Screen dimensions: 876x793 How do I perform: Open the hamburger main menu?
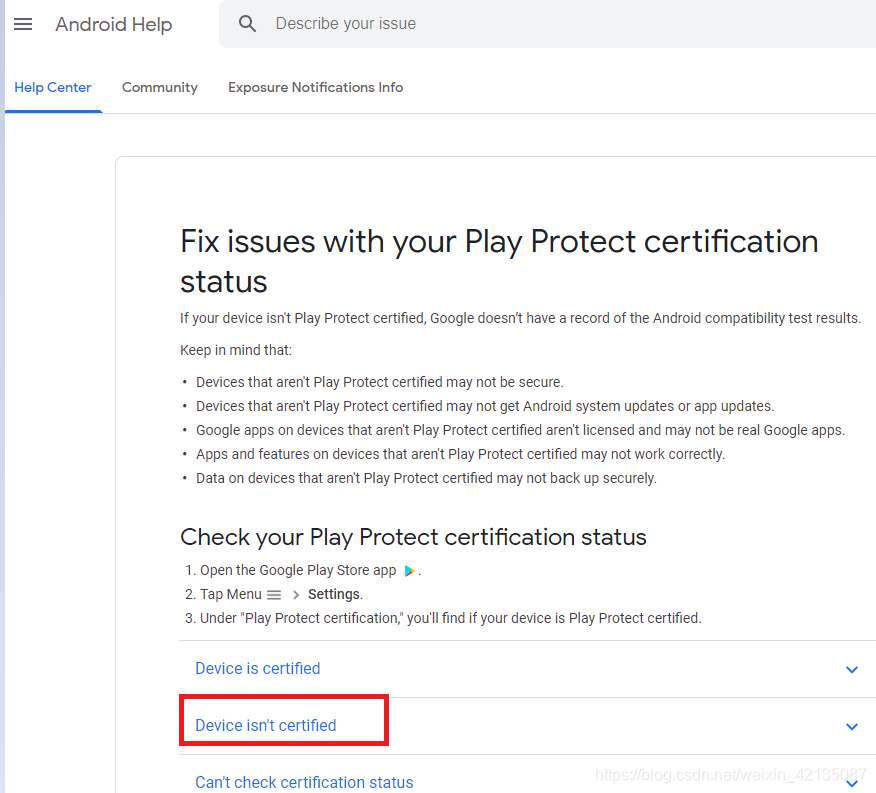(x=23, y=24)
